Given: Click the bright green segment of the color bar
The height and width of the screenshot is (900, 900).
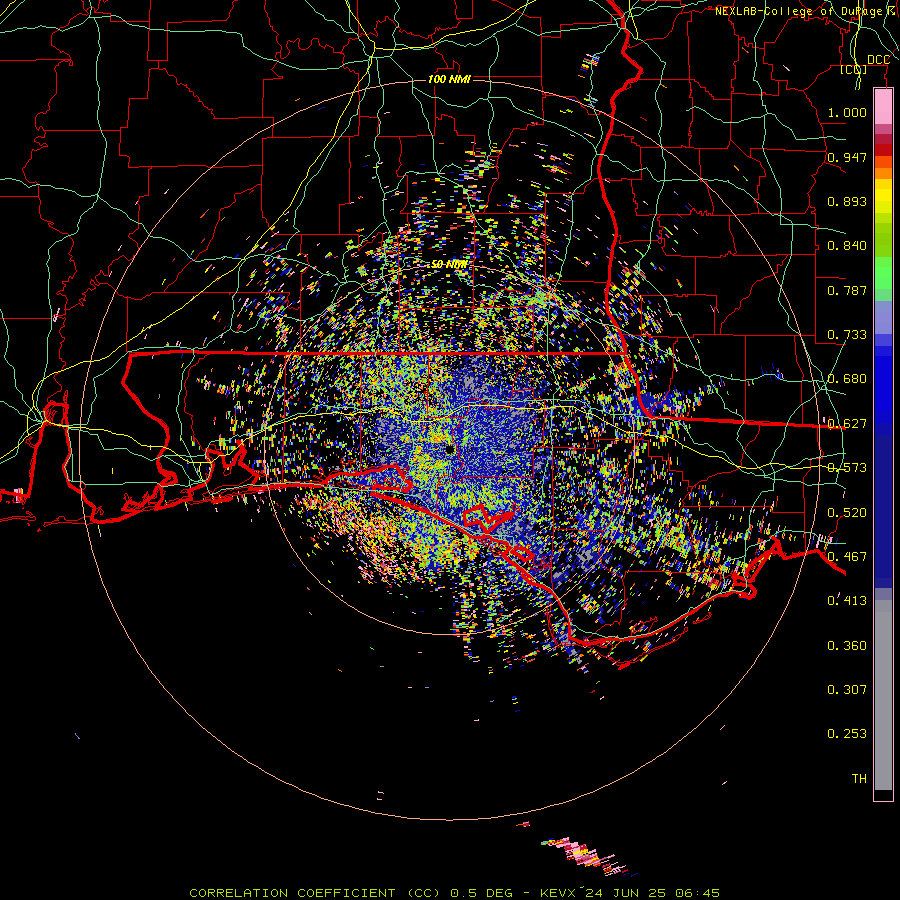Looking at the screenshot, I should click(883, 273).
